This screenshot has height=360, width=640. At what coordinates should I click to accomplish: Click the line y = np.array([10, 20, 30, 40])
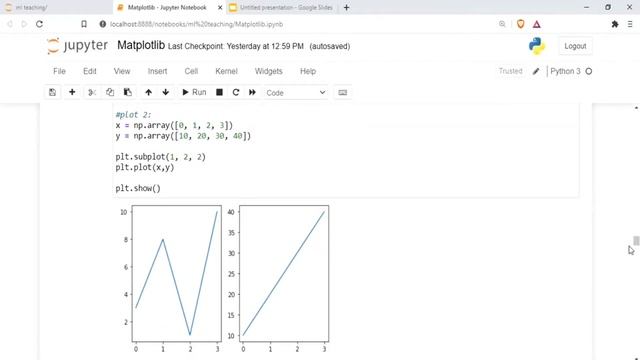(x=183, y=136)
